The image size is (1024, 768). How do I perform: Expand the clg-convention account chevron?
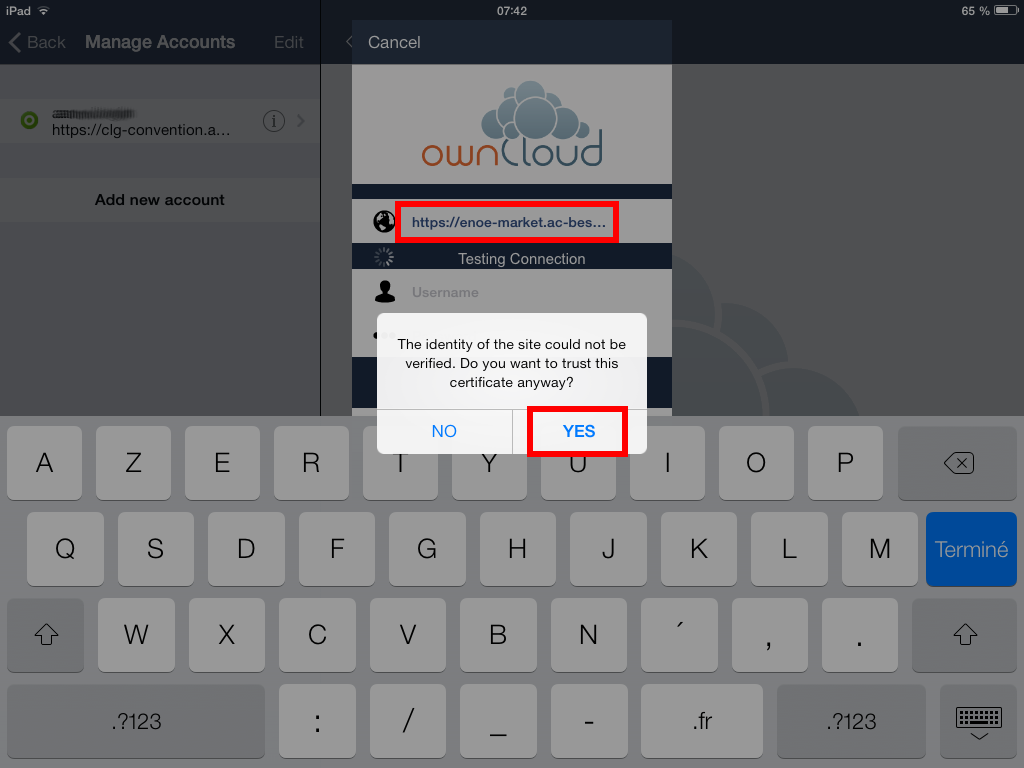tap(300, 121)
